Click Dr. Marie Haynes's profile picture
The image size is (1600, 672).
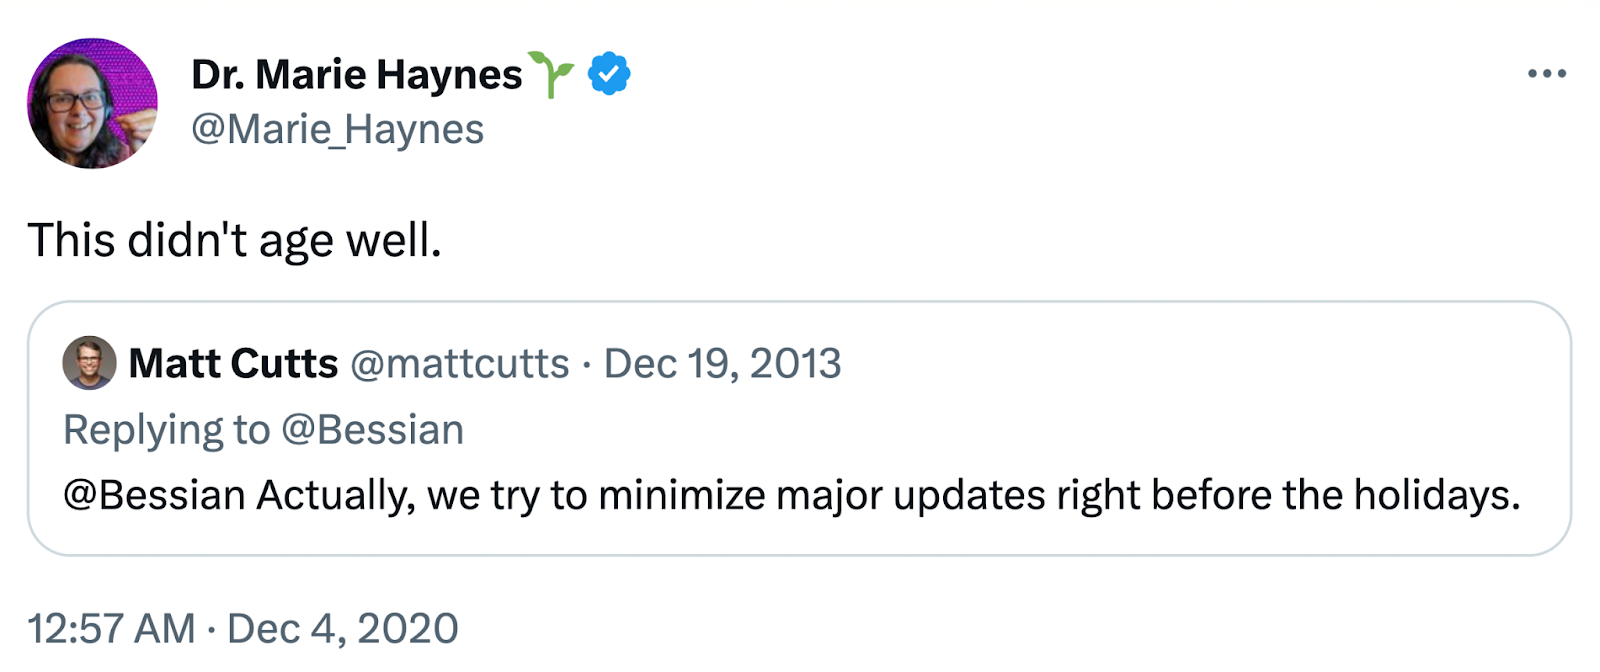(91, 101)
